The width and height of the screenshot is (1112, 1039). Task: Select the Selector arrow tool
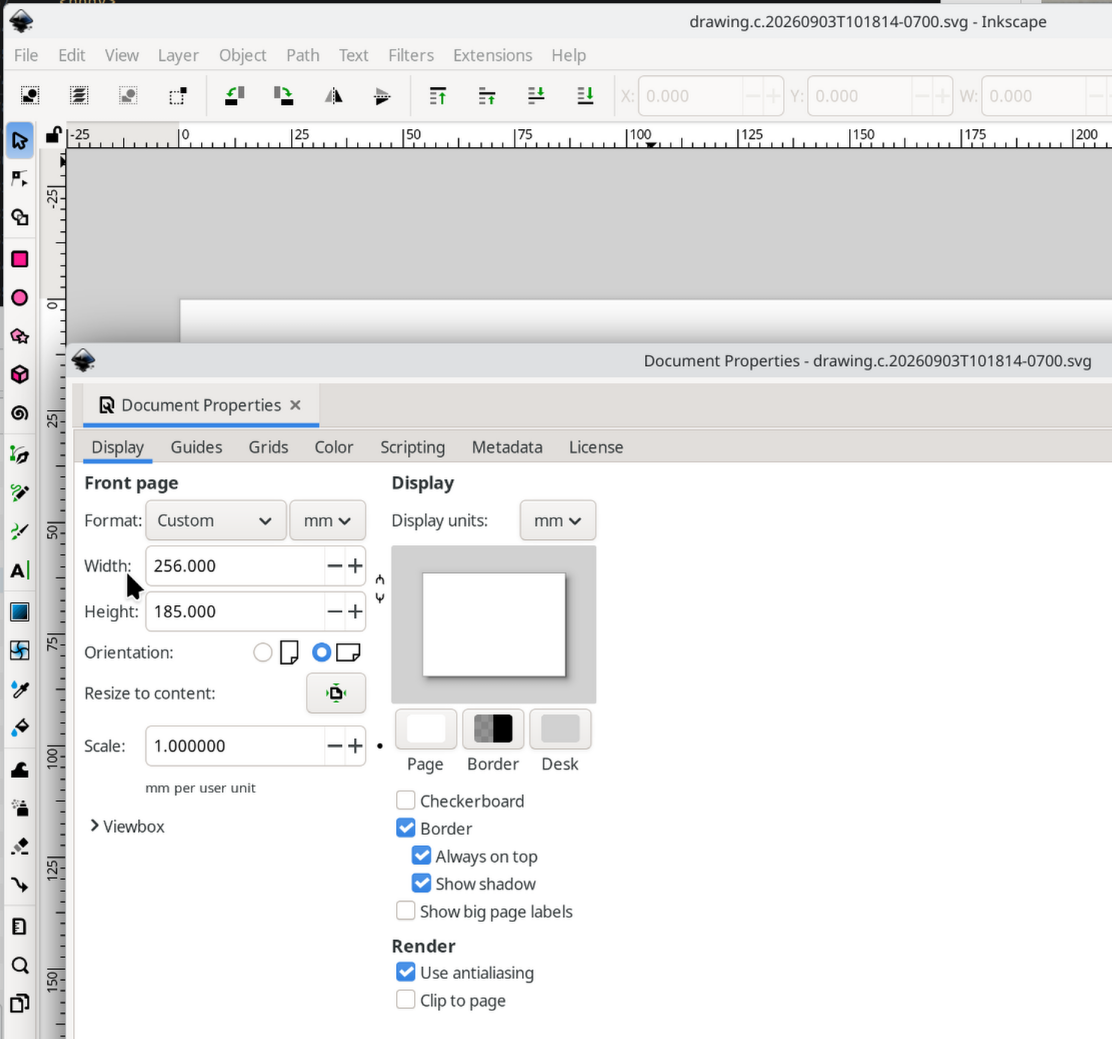[x=20, y=140]
